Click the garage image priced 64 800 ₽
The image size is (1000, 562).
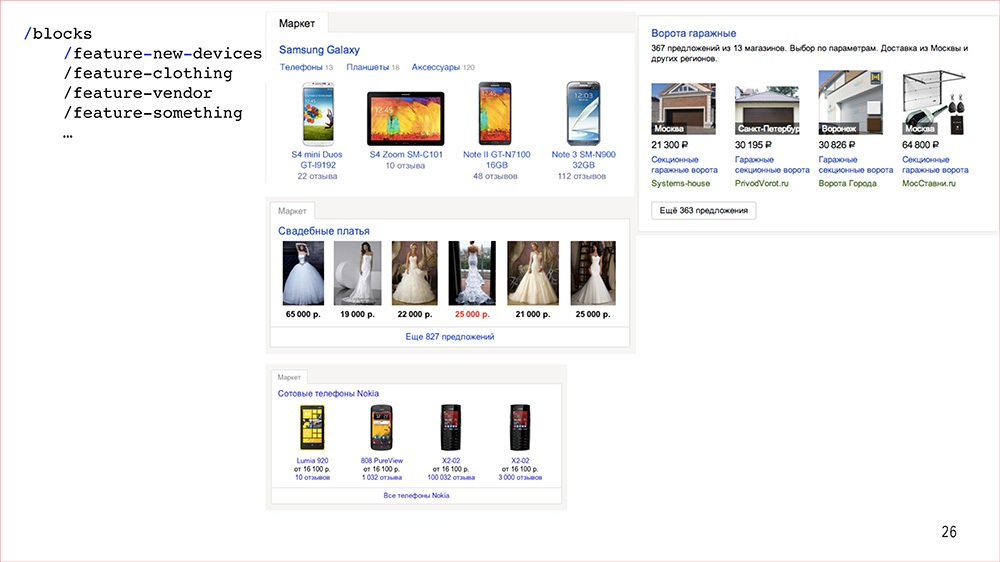[x=934, y=102]
